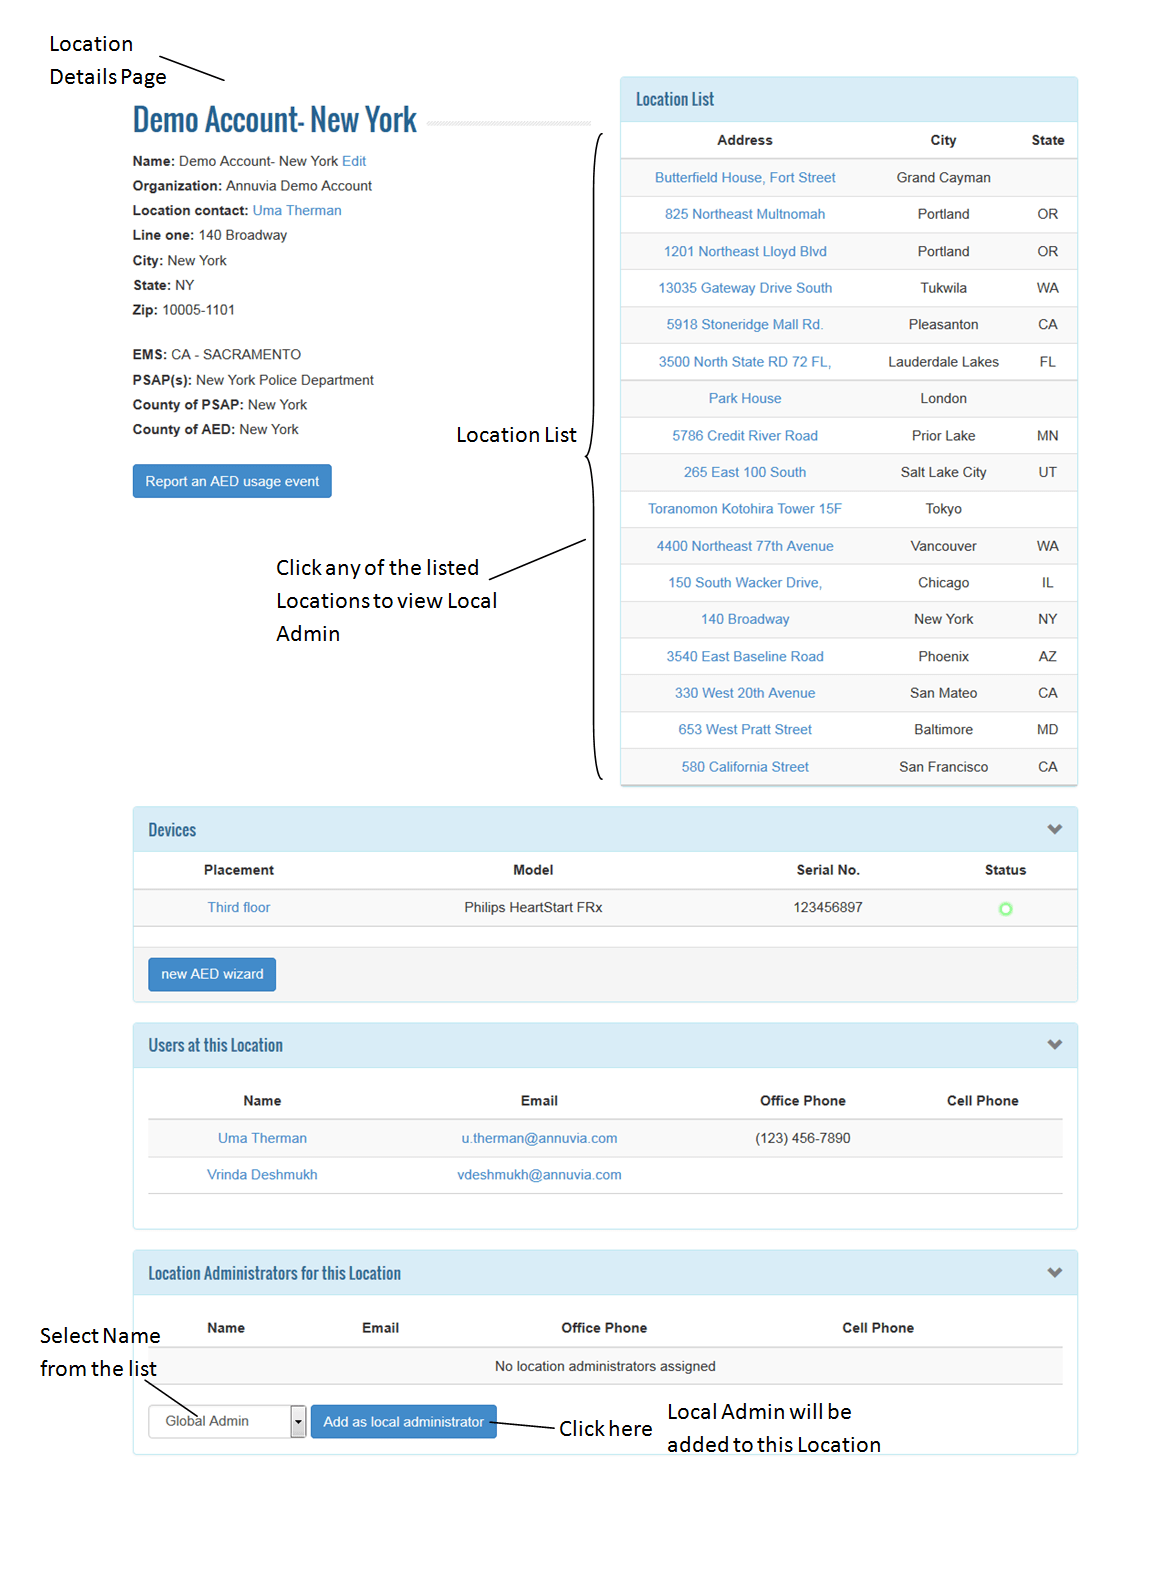Click the PSAP(s) New York Police Department text
The image size is (1168, 1572).
pos(253,380)
